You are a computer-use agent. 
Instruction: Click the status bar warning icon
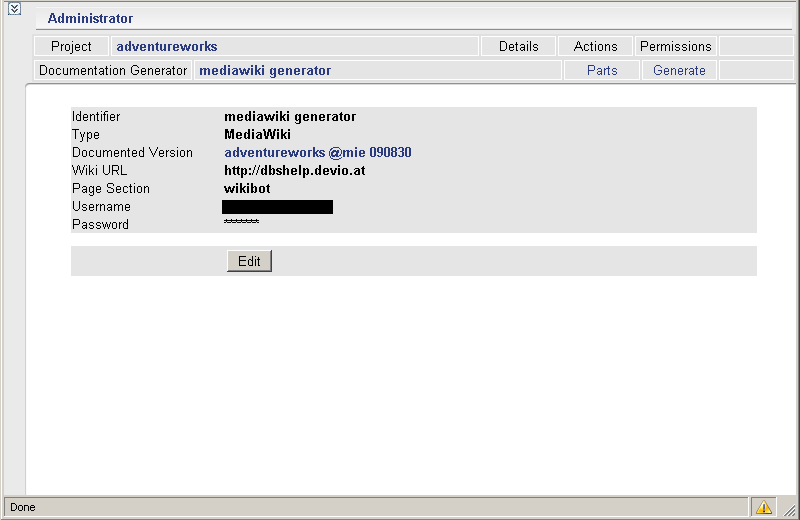point(763,507)
